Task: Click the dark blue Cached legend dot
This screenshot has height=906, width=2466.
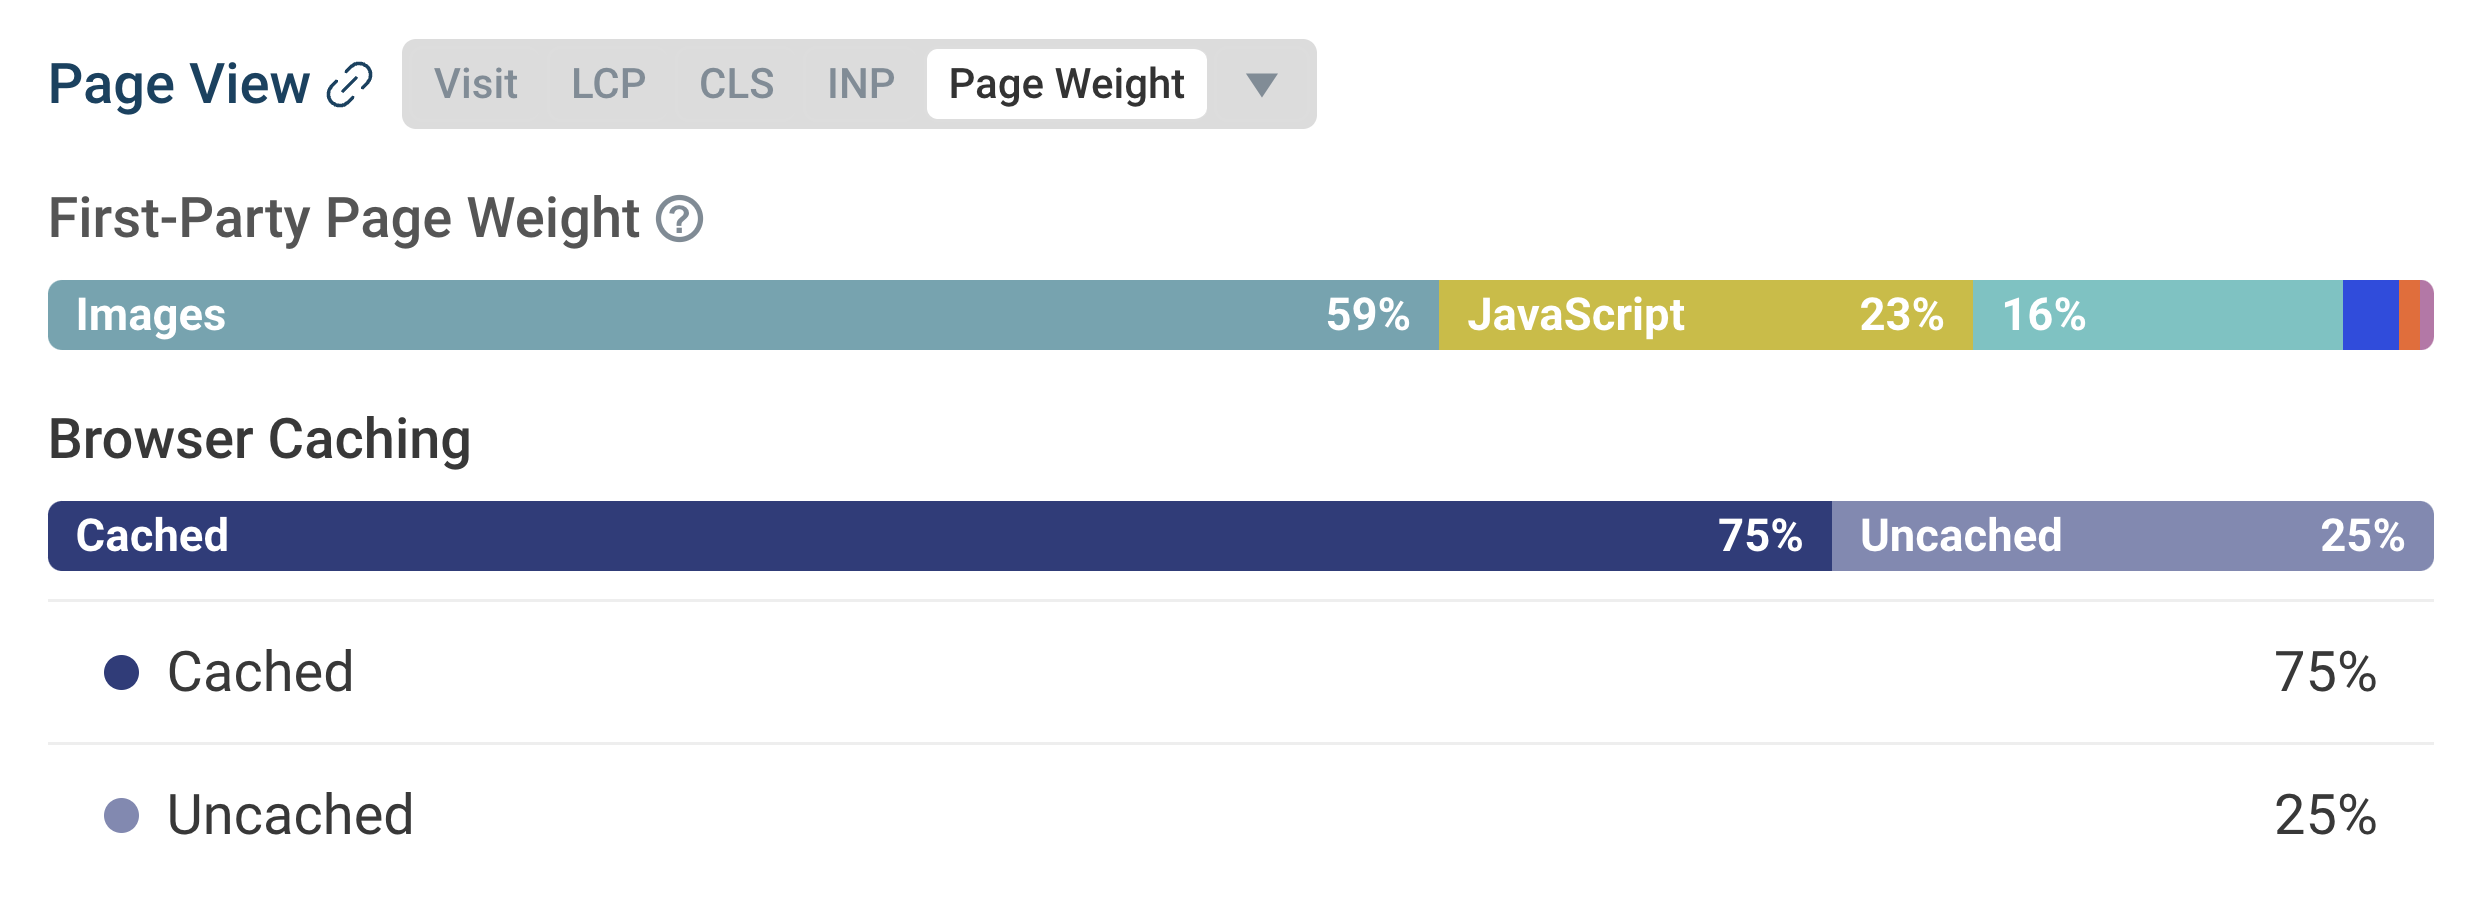Action: point(121,672)
